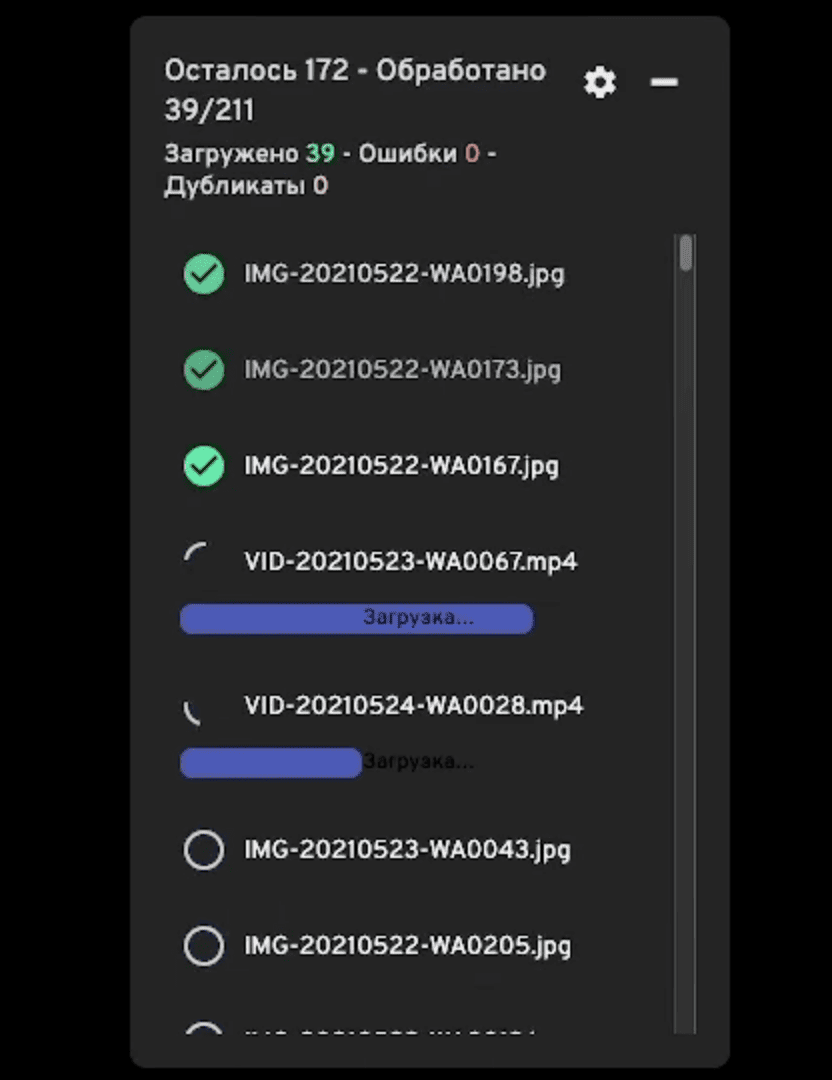Select the pending circle for IMG-20210522-WA0205.jpg

coord(204,946)
